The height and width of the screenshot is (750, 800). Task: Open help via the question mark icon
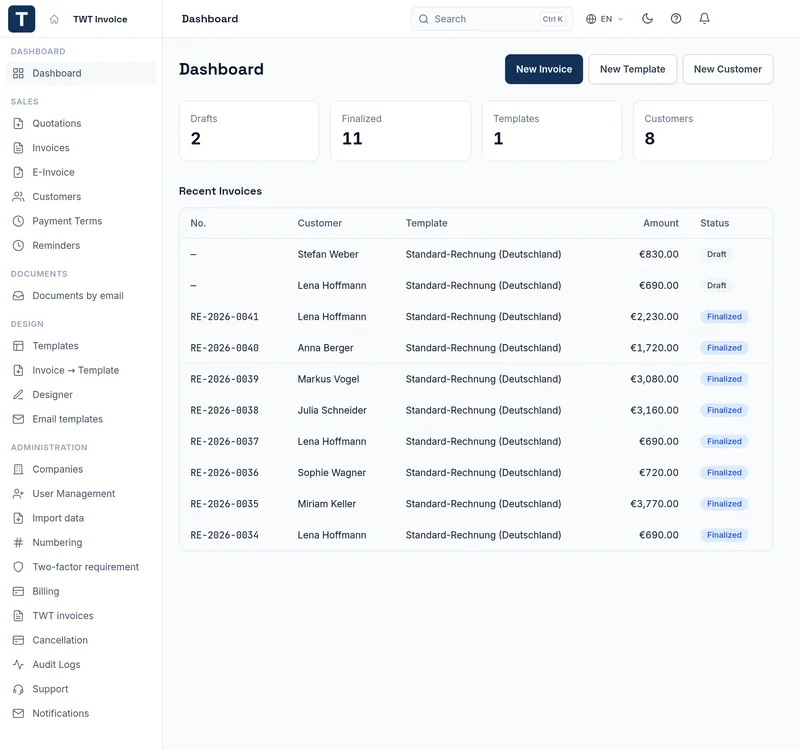pos(676,19)
